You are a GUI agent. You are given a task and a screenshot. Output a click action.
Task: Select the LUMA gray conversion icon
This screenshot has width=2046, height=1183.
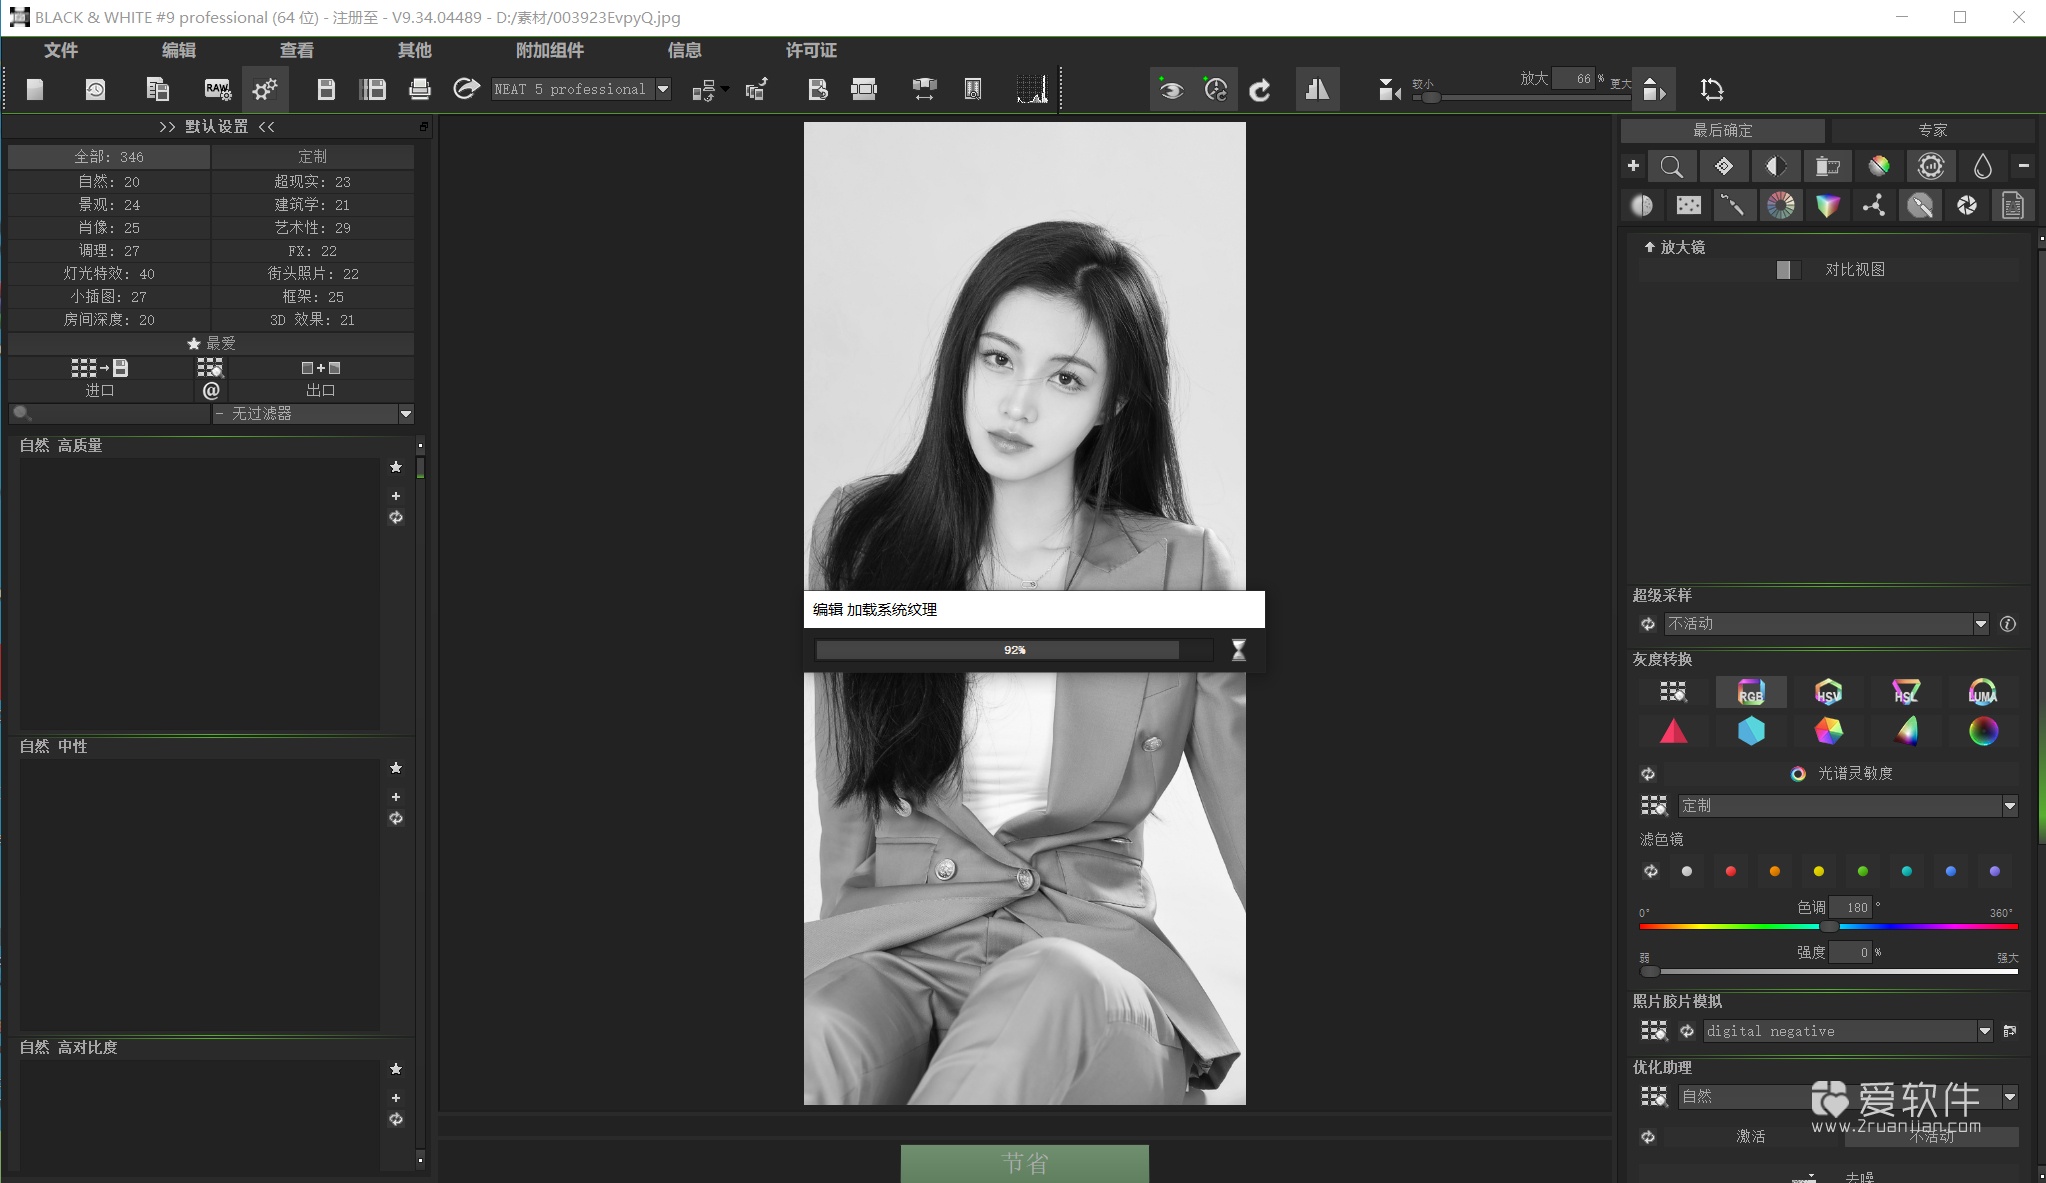[x=1982, y=692]
